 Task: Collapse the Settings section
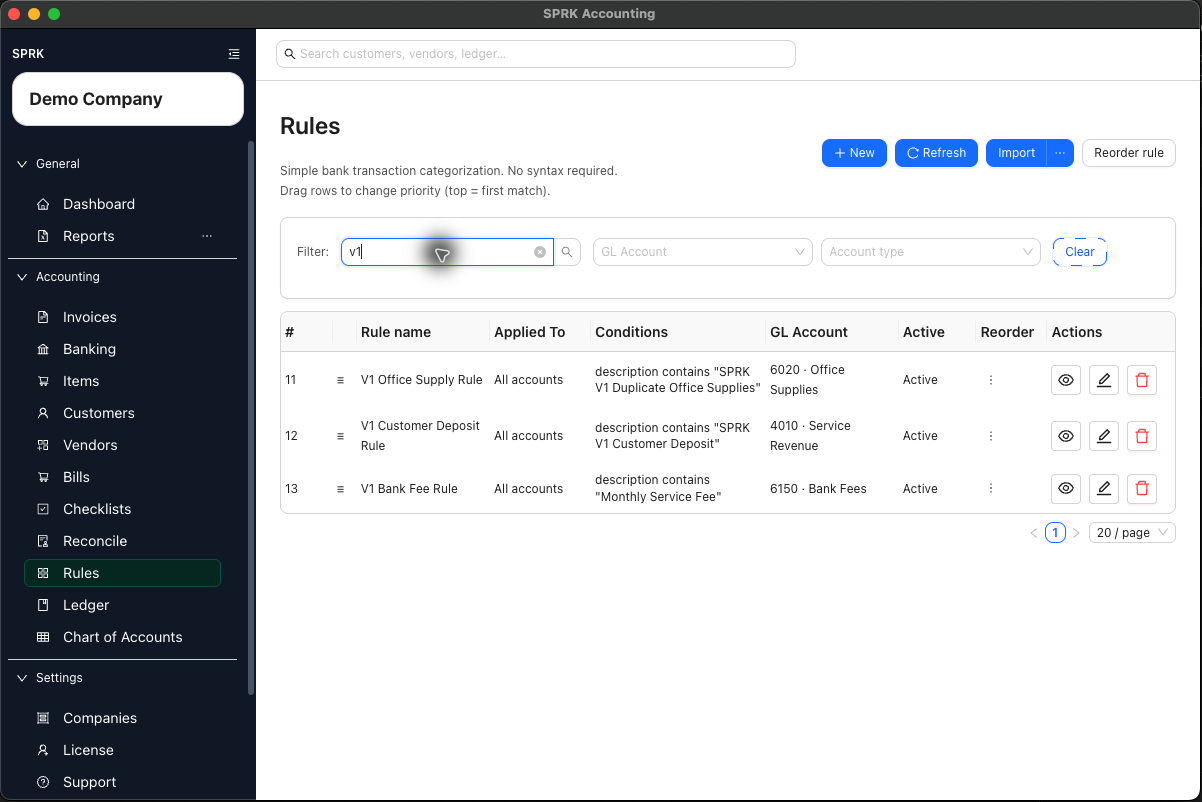(50, 678)
